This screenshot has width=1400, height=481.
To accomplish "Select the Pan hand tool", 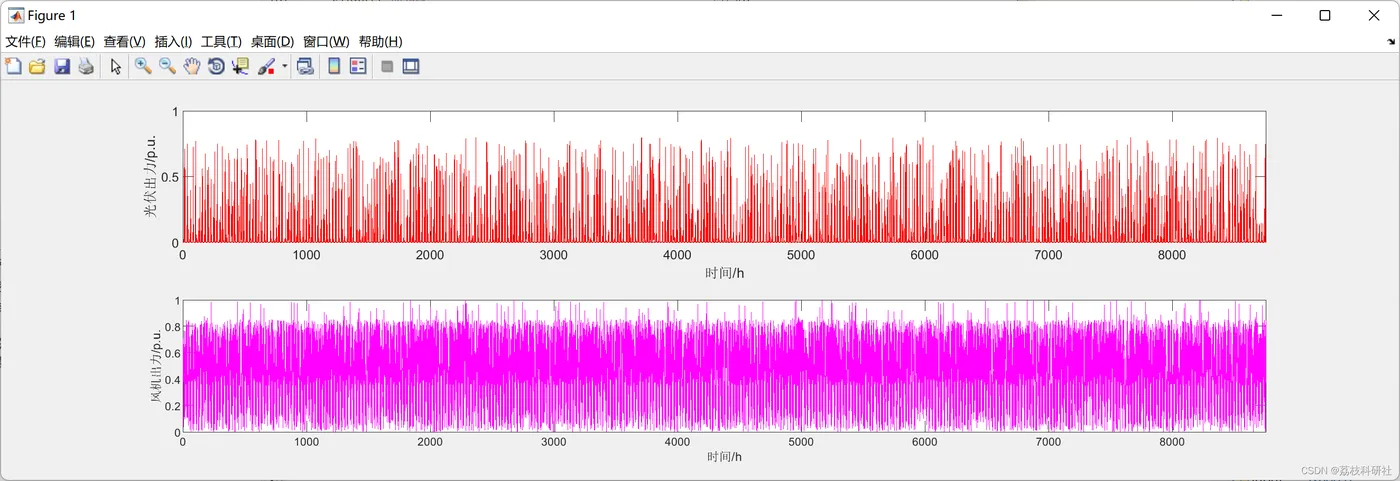I will pyautogui.click(x=191, y=67).
